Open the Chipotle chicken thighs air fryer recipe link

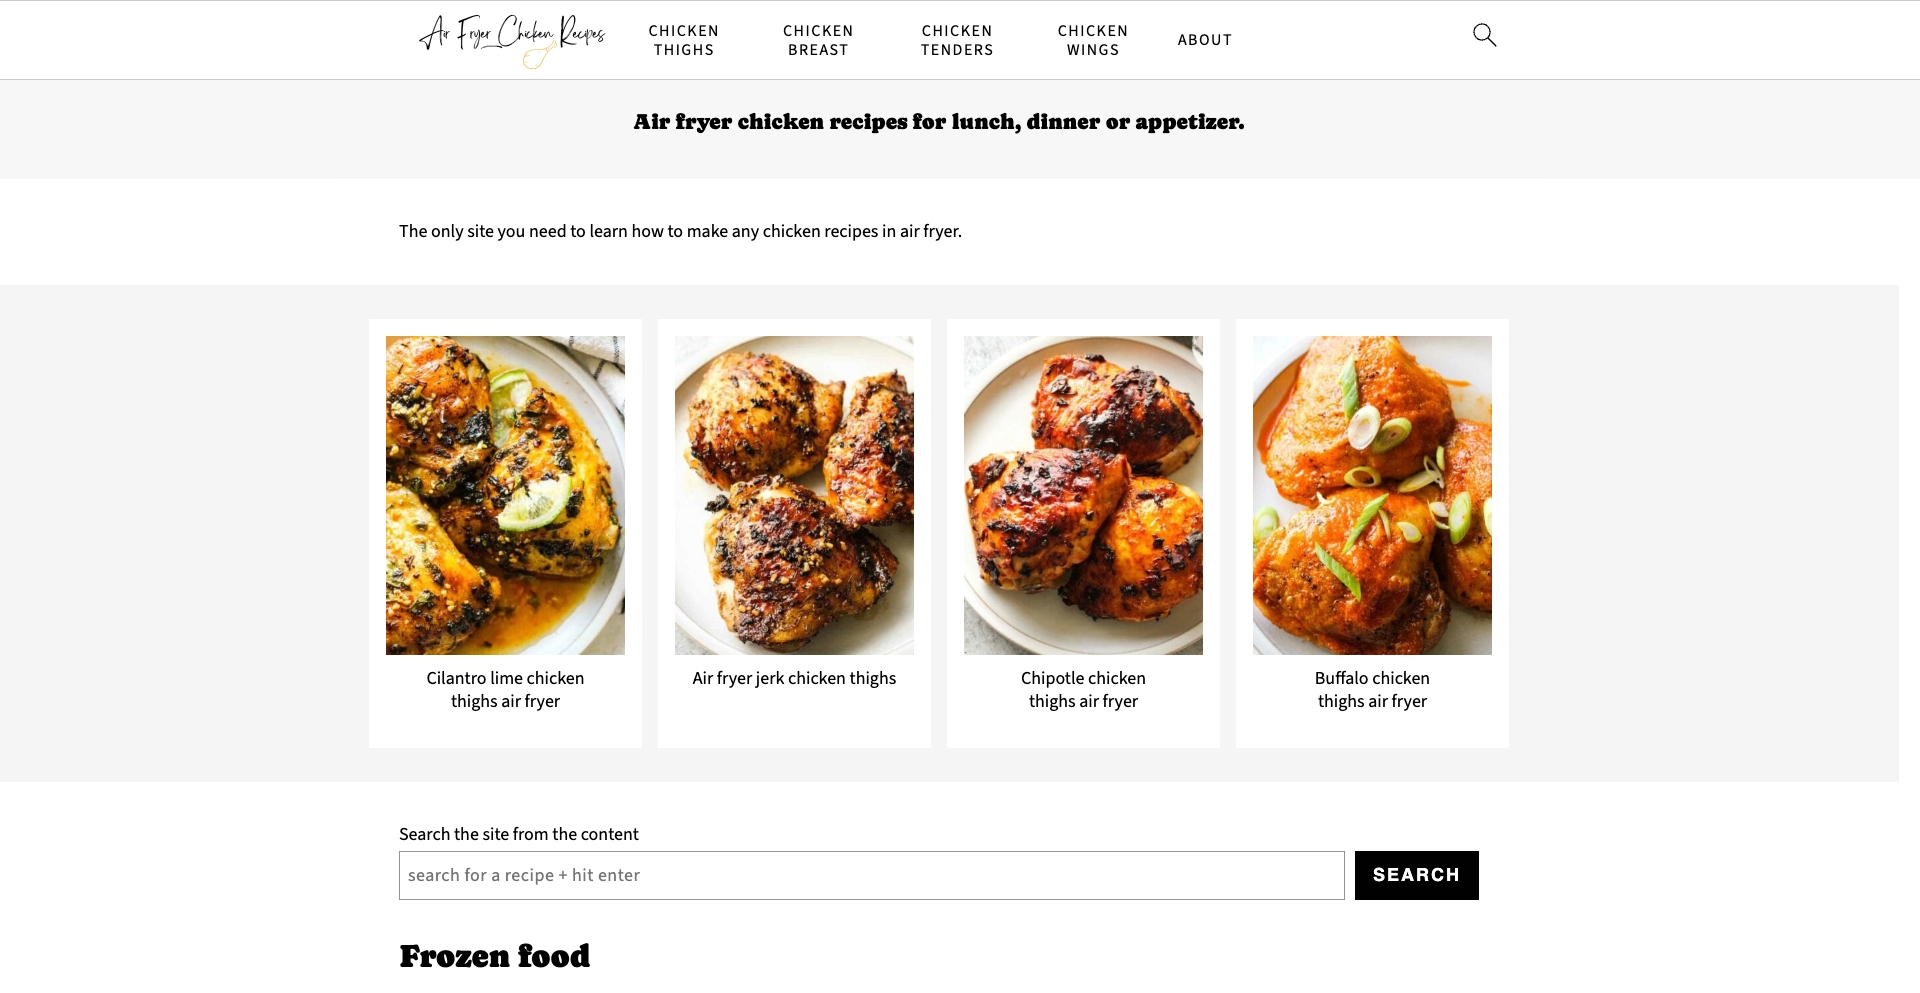pos(1083,689)
